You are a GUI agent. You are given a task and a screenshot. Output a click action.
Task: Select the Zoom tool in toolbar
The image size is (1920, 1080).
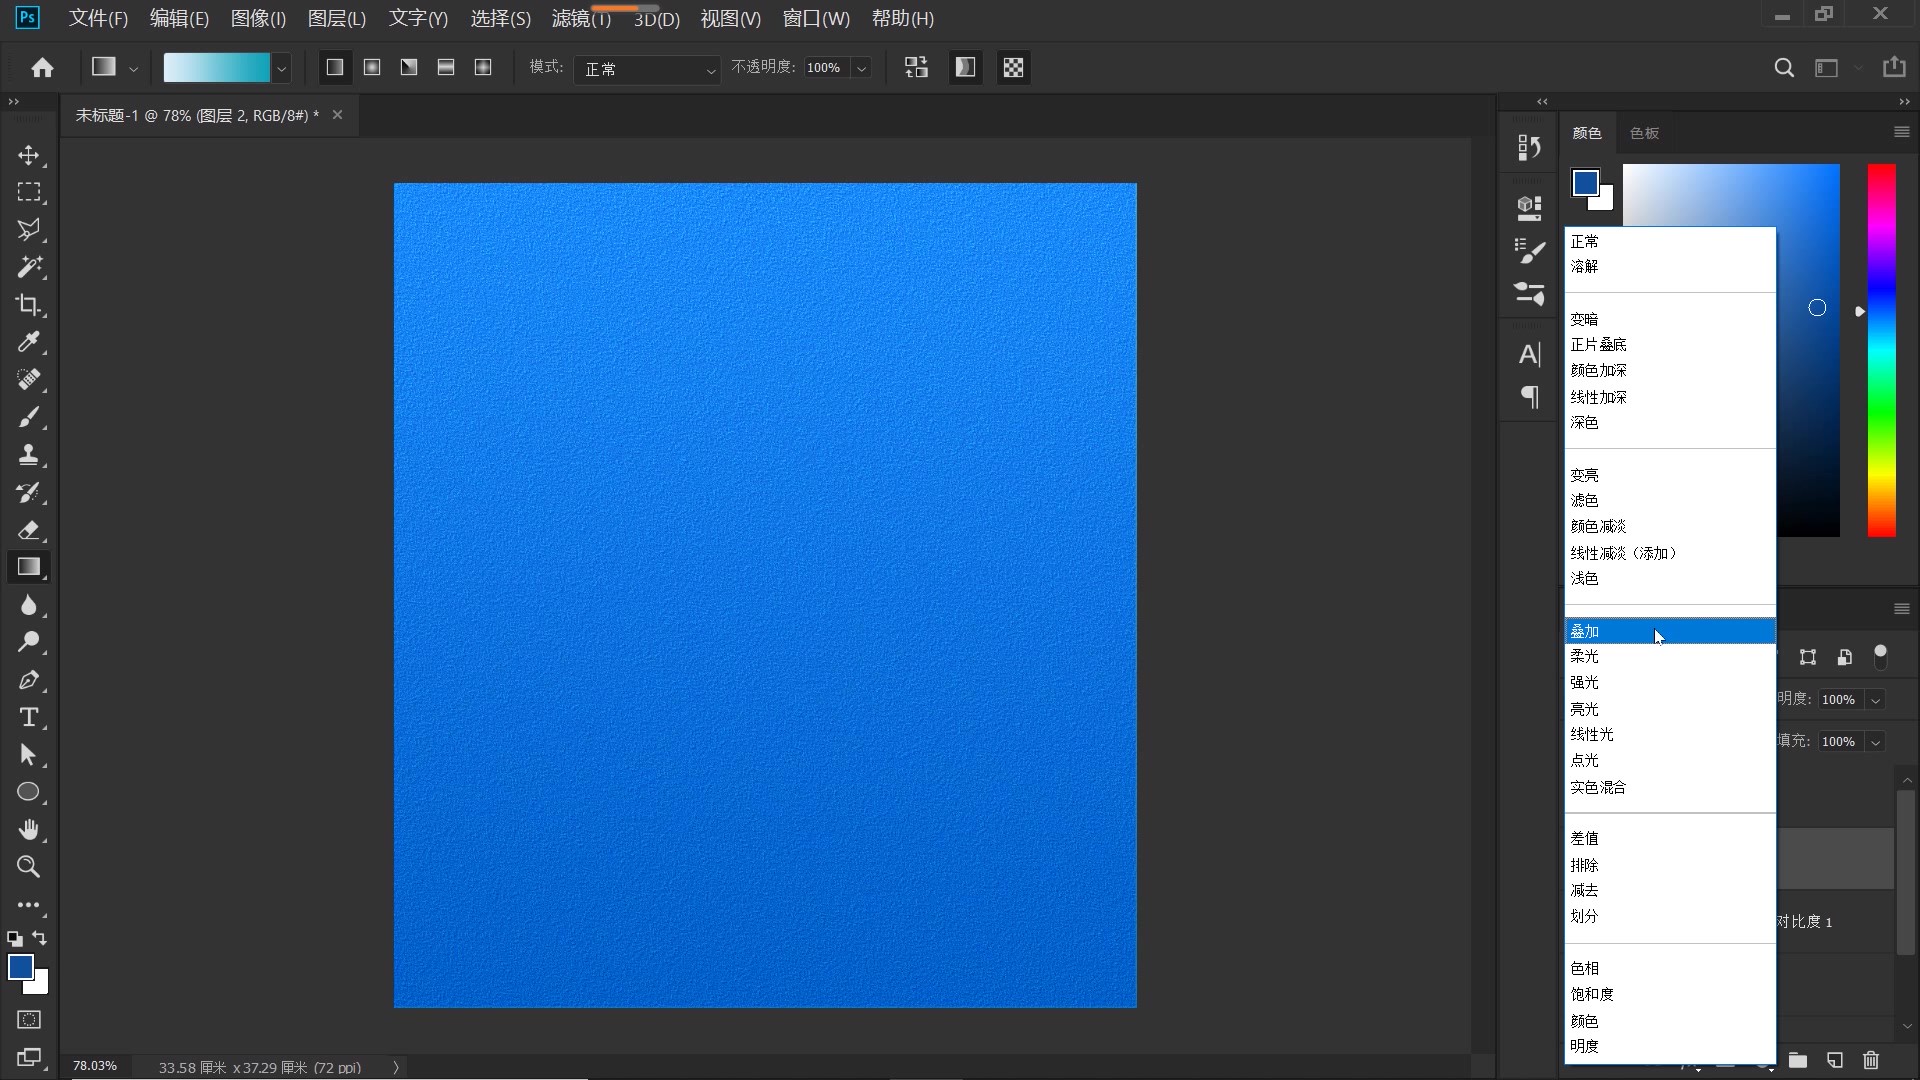point(28,867)
